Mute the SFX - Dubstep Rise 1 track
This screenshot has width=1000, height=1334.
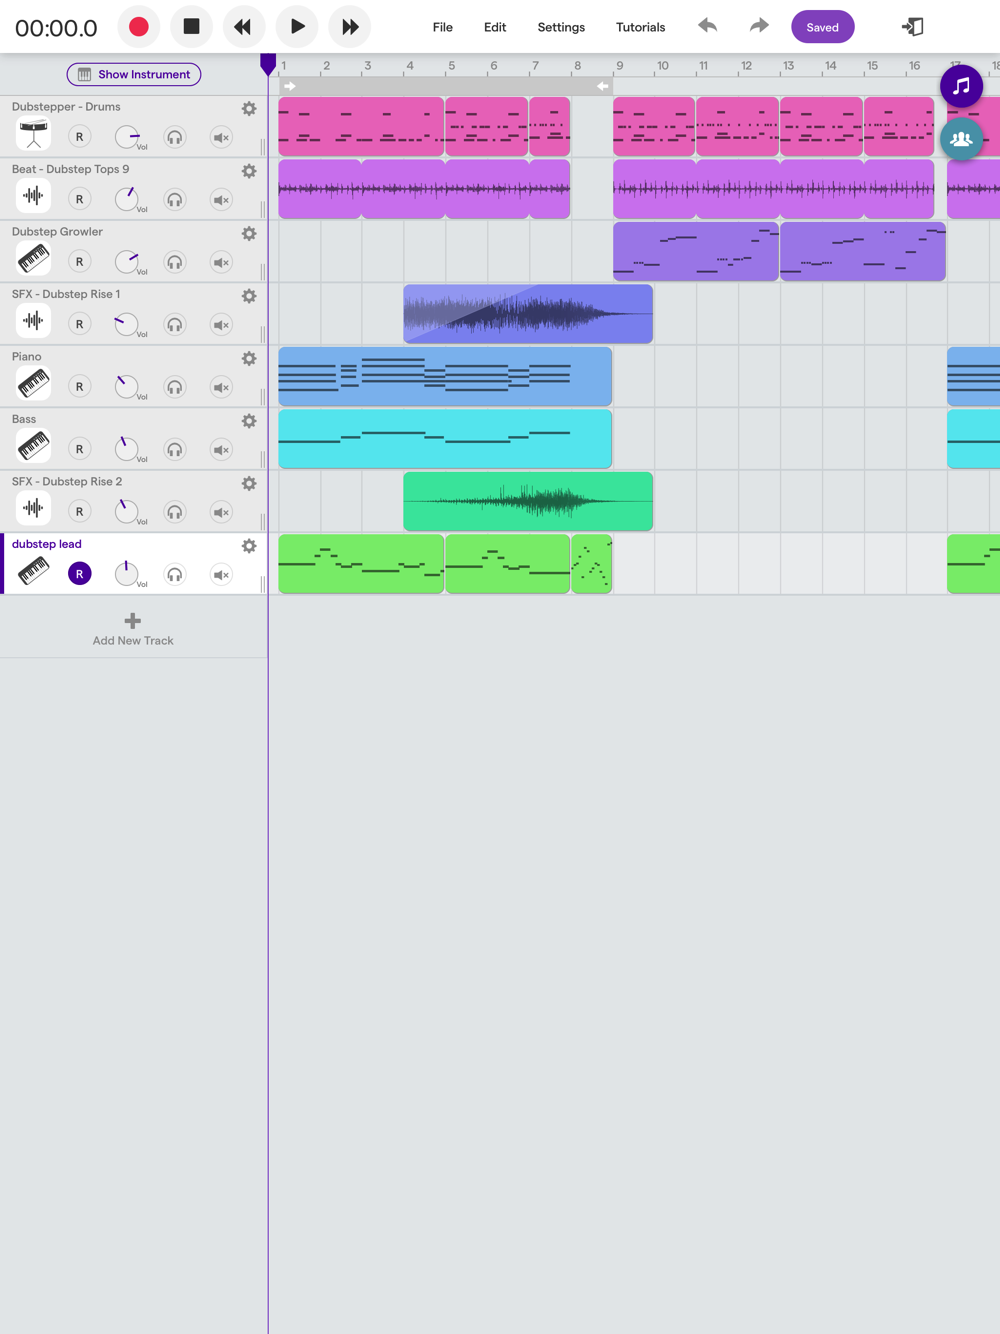click(222, 325)
